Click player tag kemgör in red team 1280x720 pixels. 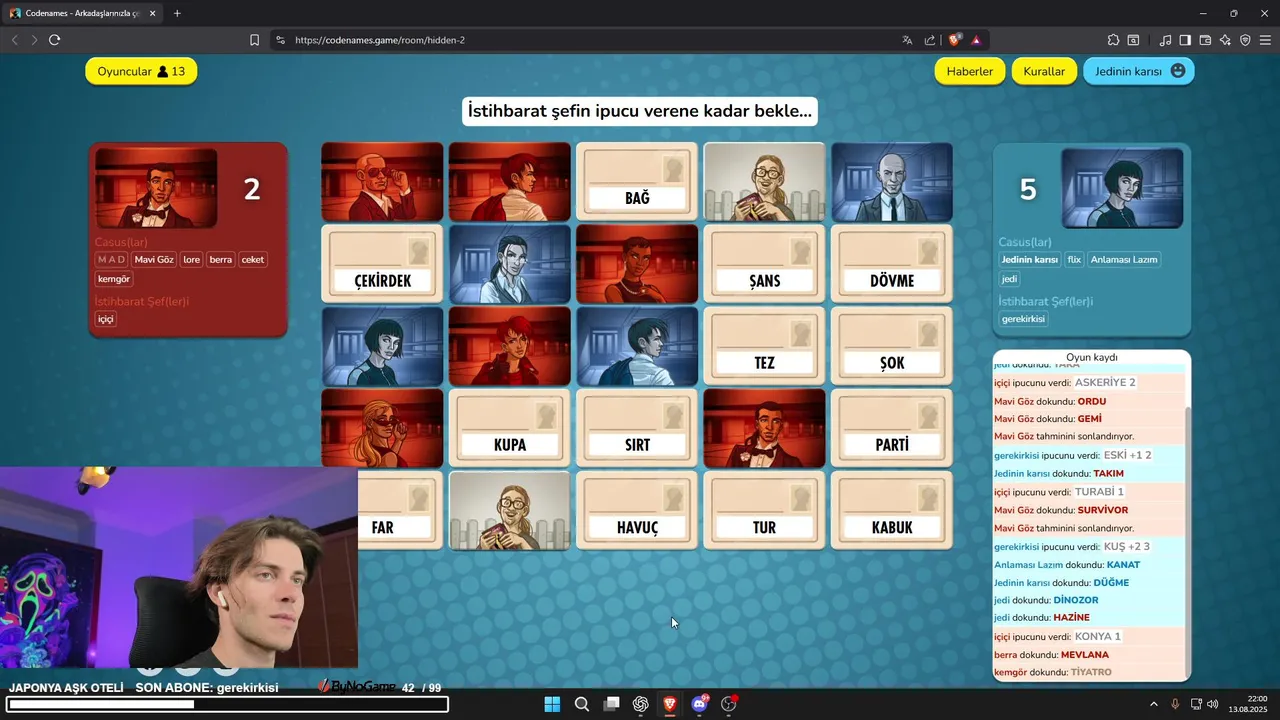114,279
